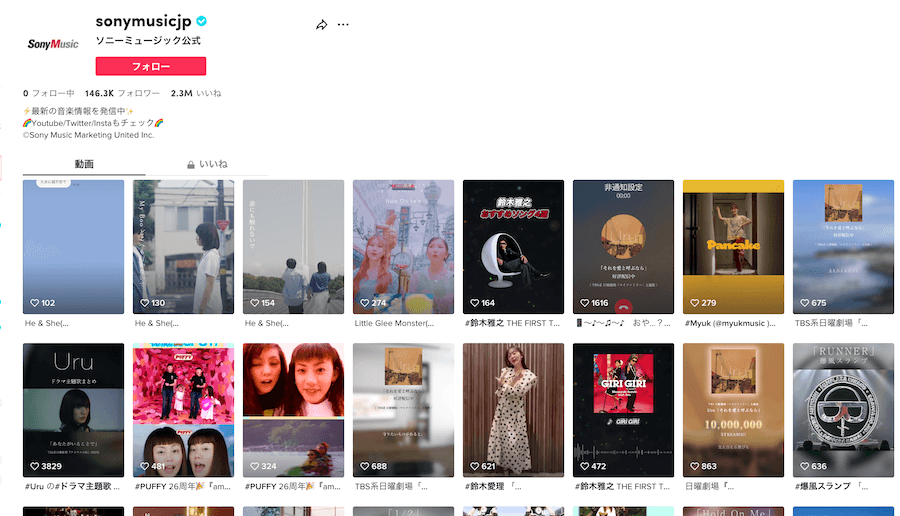900x516 pixels.
Task: Click the ©Sony Music Marketing United Inc. line
Action: point(88,135)
